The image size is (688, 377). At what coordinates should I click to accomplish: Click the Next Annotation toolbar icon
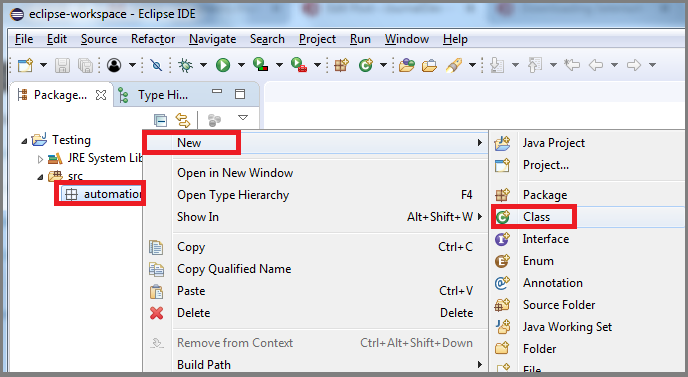[x=497, y=65]
